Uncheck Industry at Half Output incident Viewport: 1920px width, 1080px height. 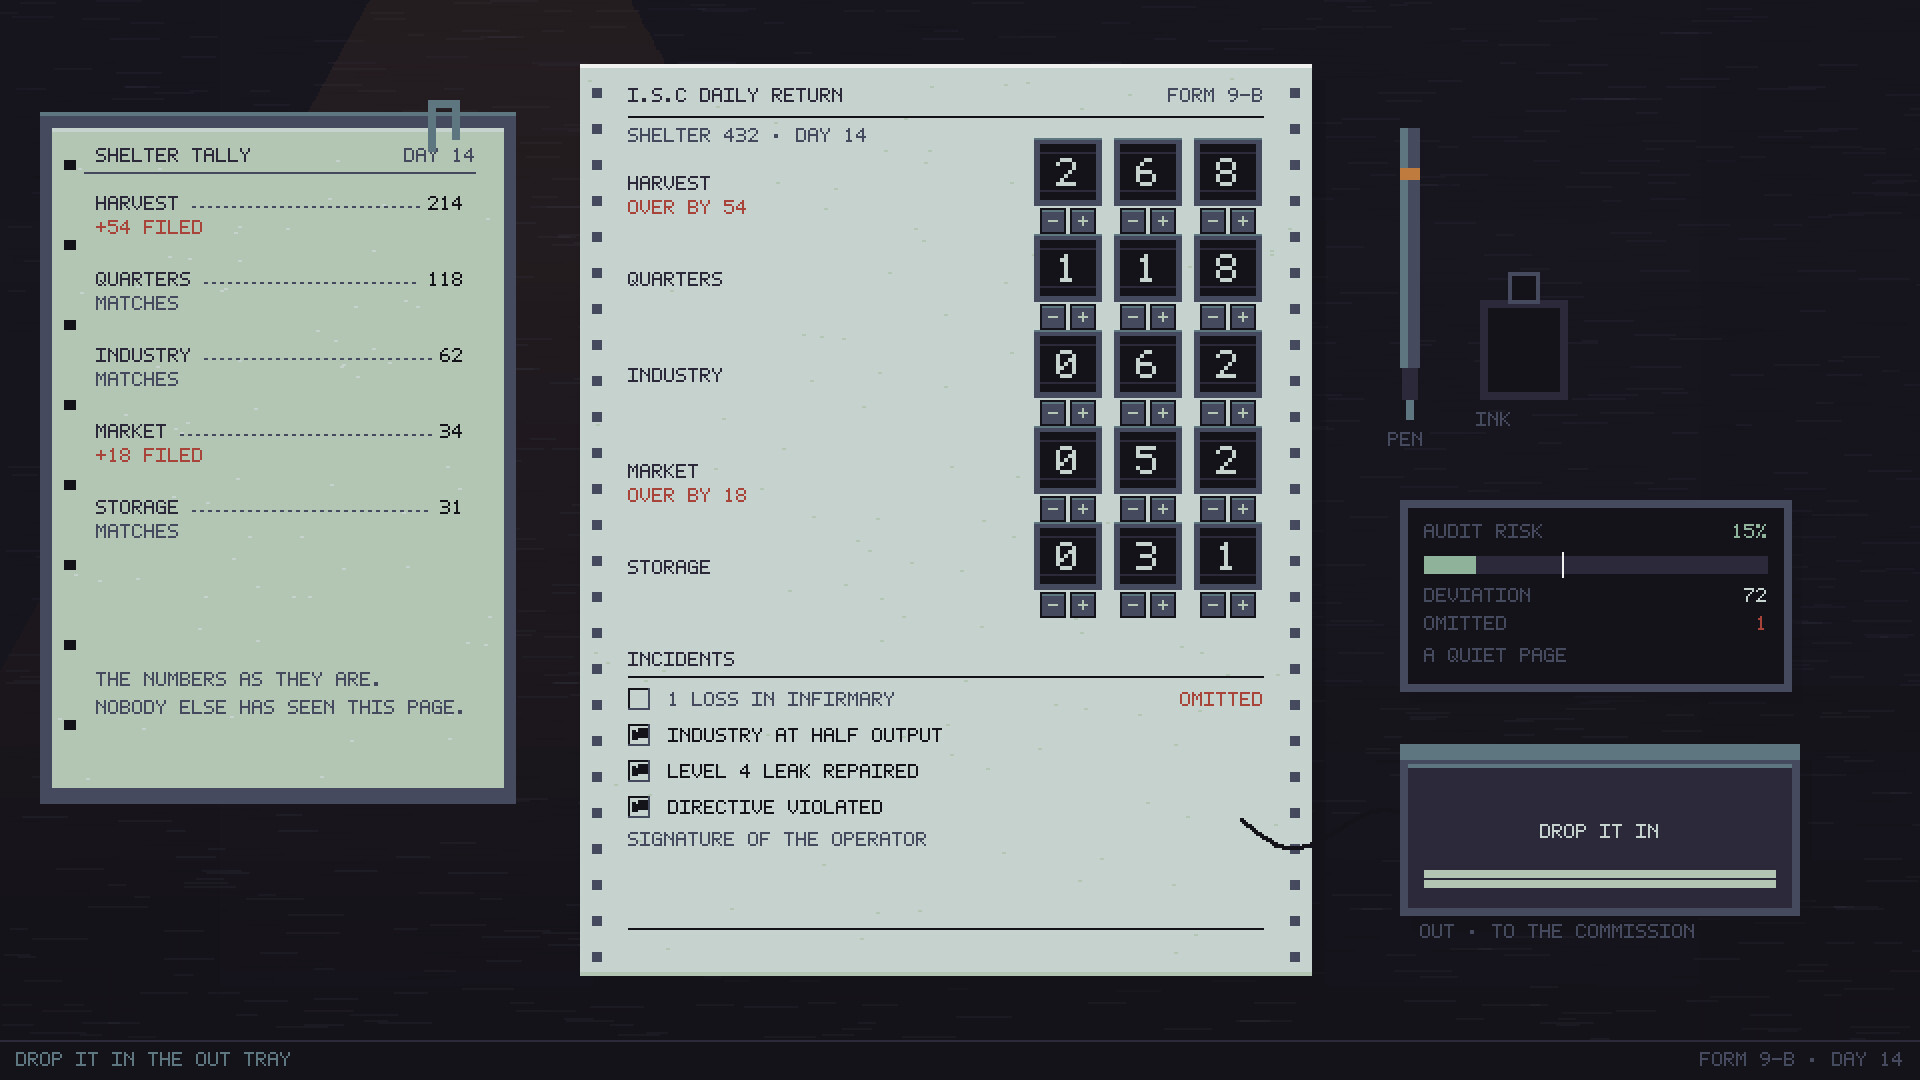click(x=639, y=735)
